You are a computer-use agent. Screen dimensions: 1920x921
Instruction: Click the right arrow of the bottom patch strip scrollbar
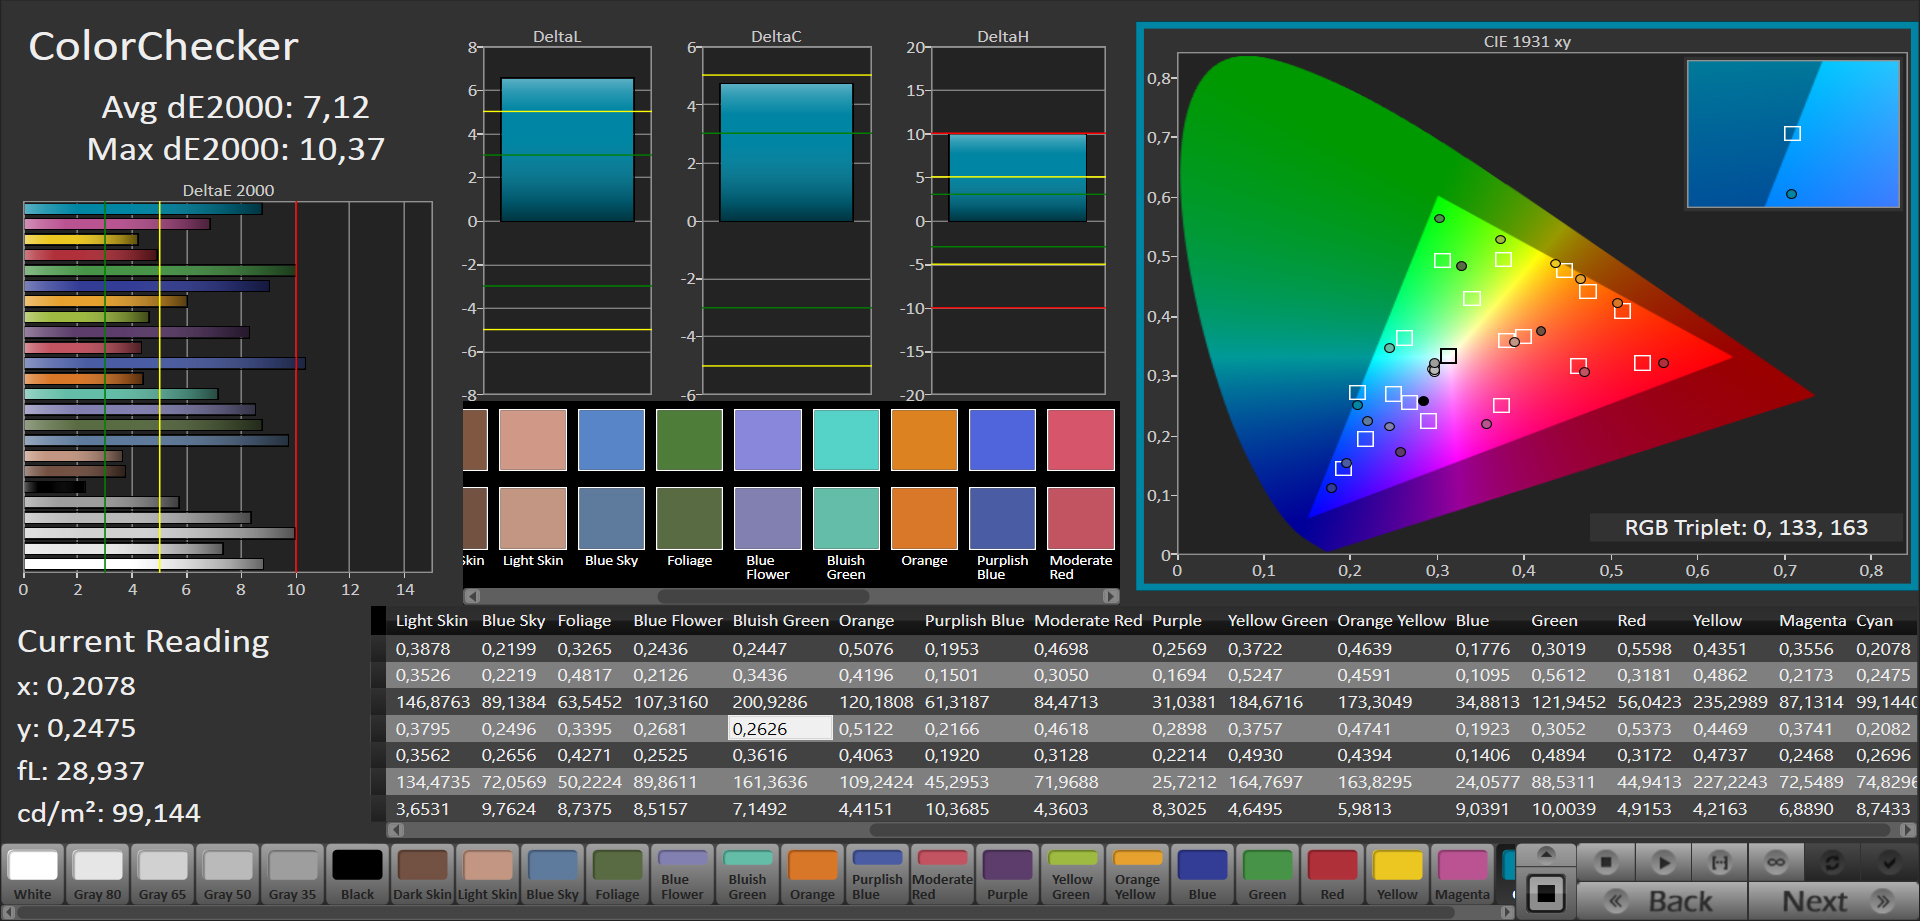[x=1508, y=913]
